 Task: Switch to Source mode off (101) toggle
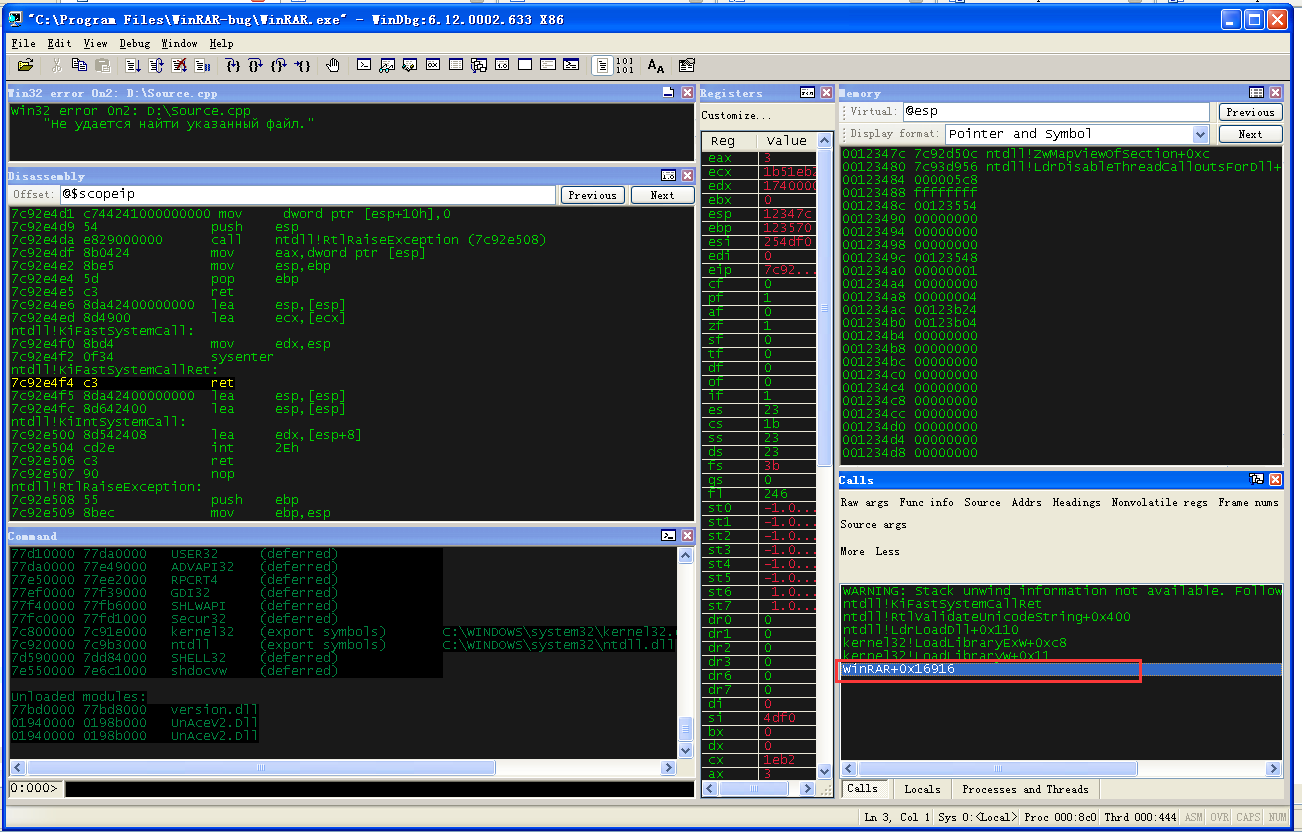click(625, 65)
